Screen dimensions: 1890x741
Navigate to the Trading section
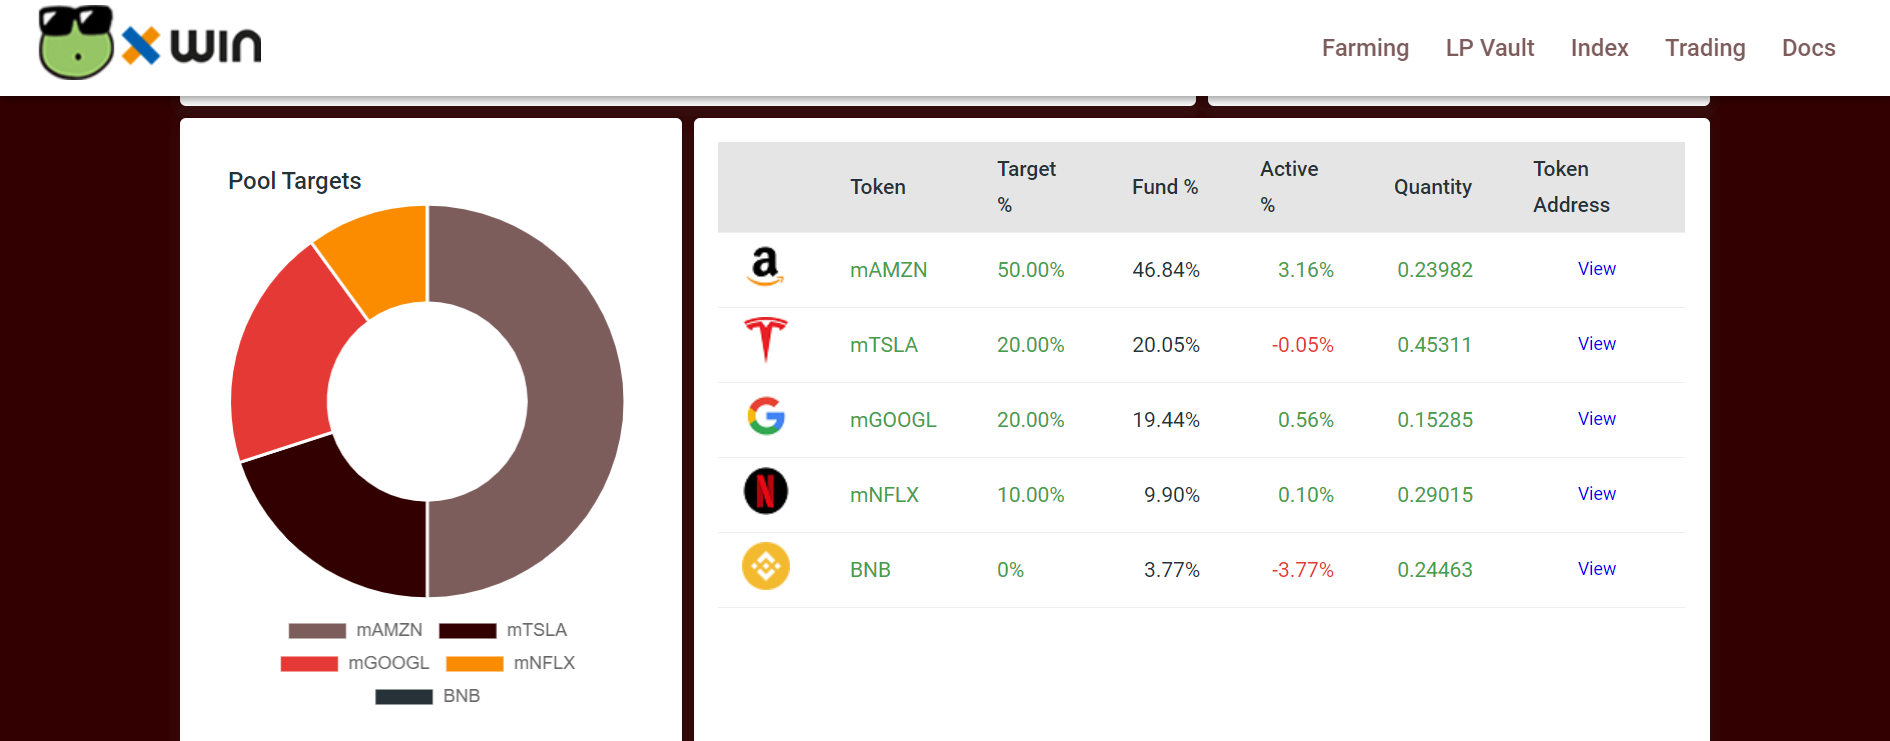pyautogui.click(x=1705, y=48)
